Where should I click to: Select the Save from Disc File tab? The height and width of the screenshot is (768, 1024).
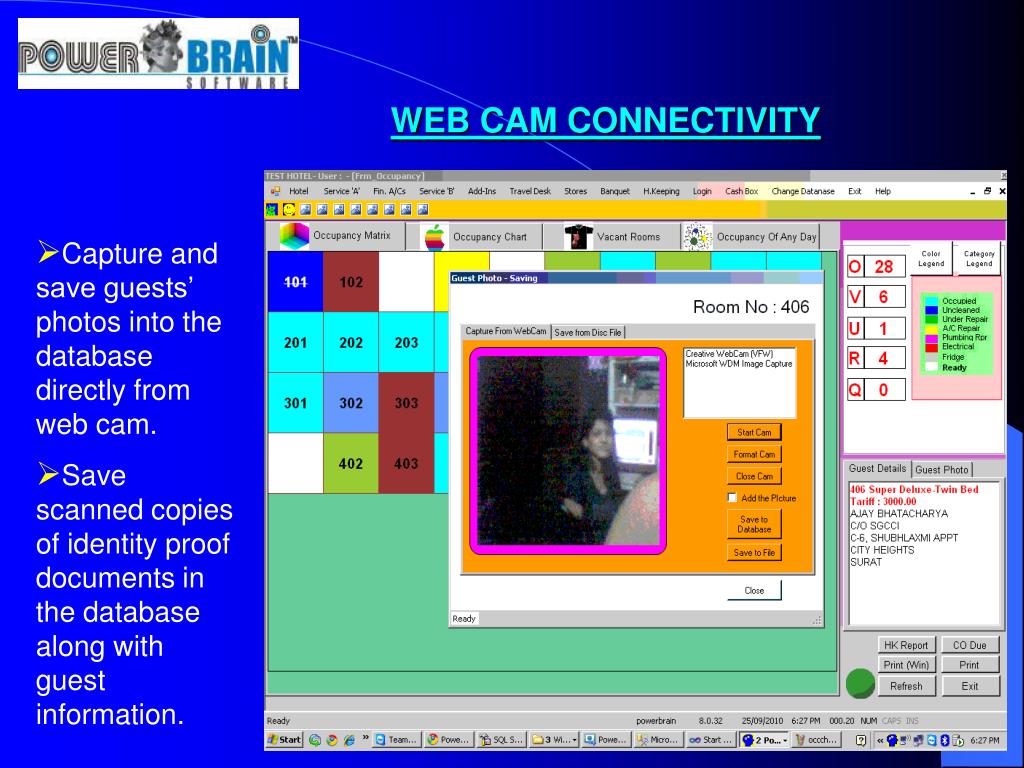tap(588, 332)
